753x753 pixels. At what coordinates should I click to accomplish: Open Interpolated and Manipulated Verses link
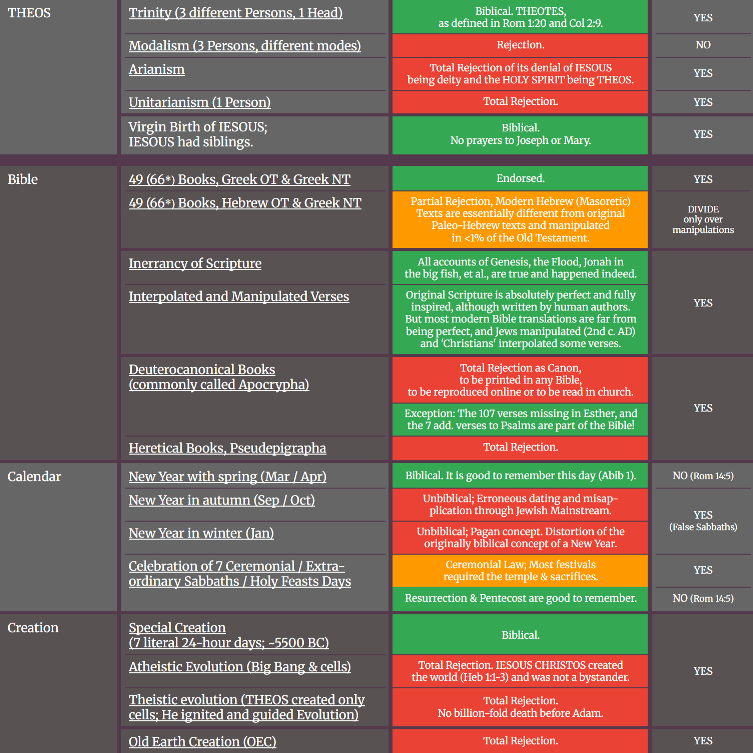pos(239,296)
